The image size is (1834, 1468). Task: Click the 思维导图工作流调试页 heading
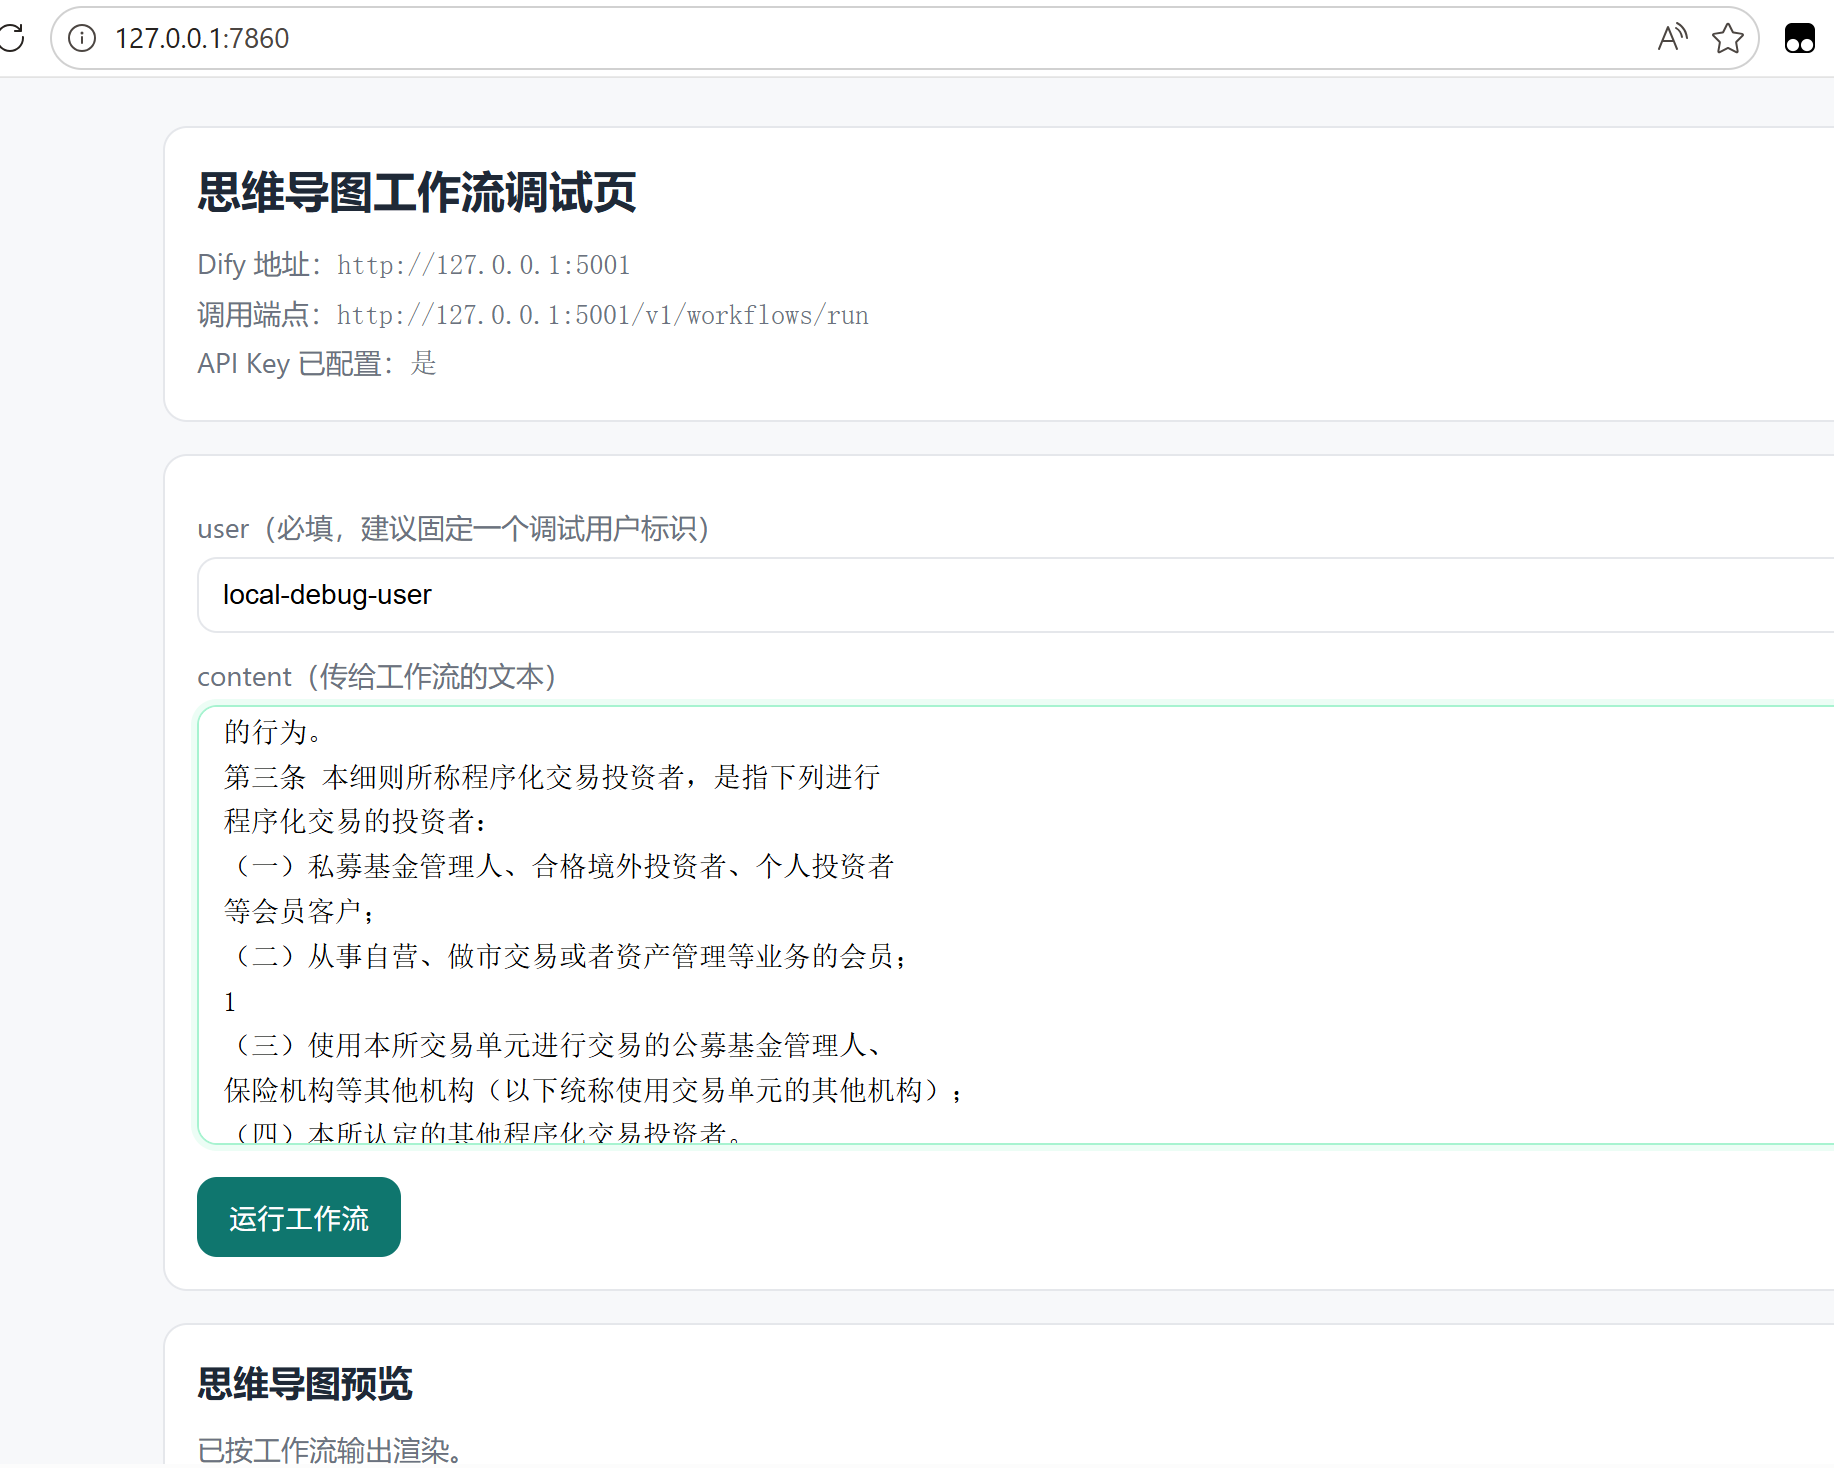point(417,192)
